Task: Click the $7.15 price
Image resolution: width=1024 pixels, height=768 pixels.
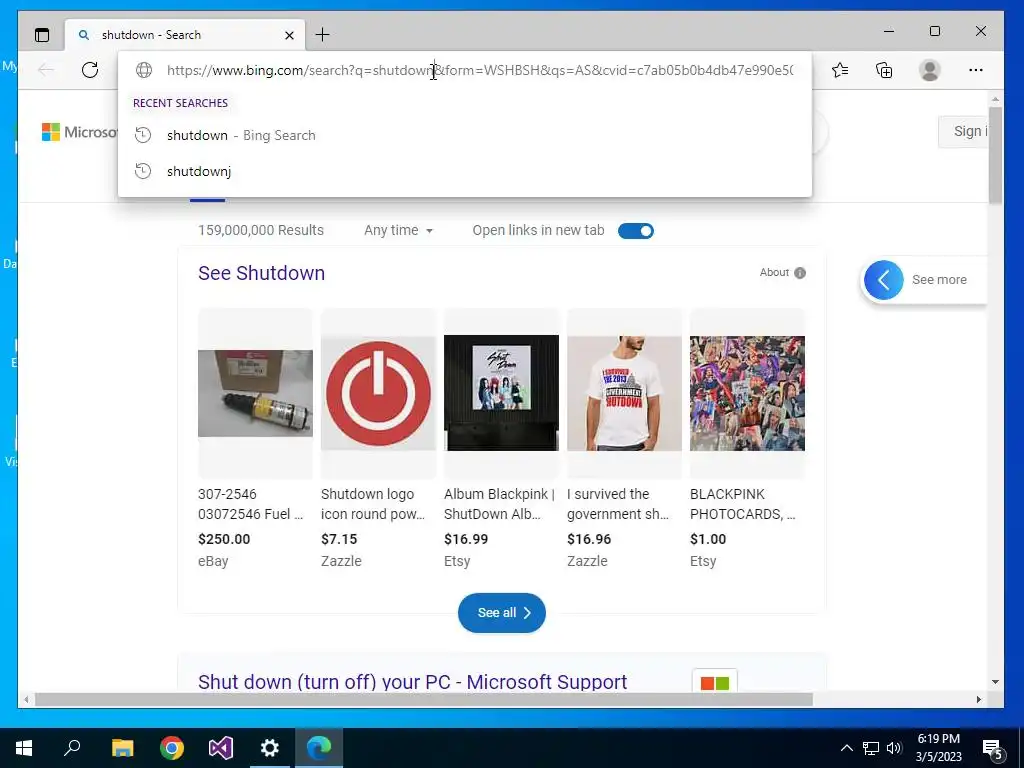Action: click(339, 539)
